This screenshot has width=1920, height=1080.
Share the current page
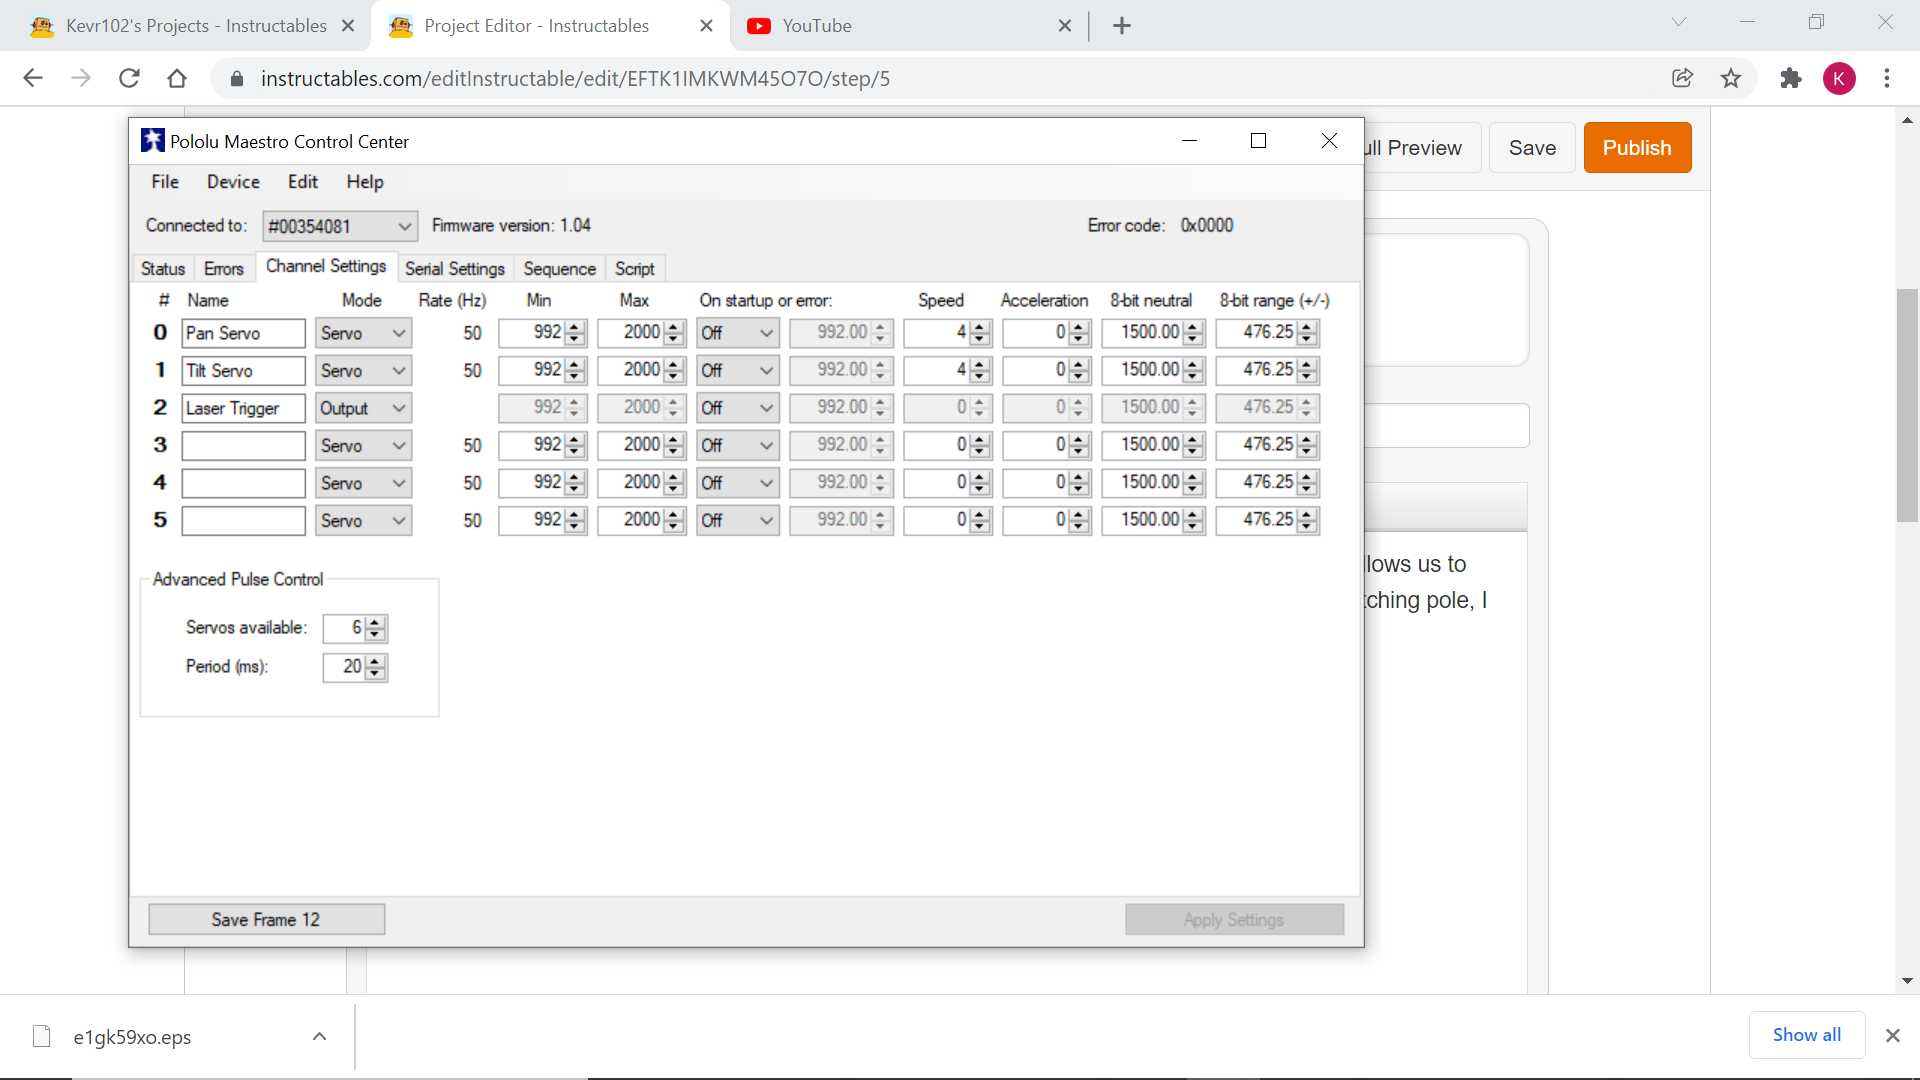1683,78
